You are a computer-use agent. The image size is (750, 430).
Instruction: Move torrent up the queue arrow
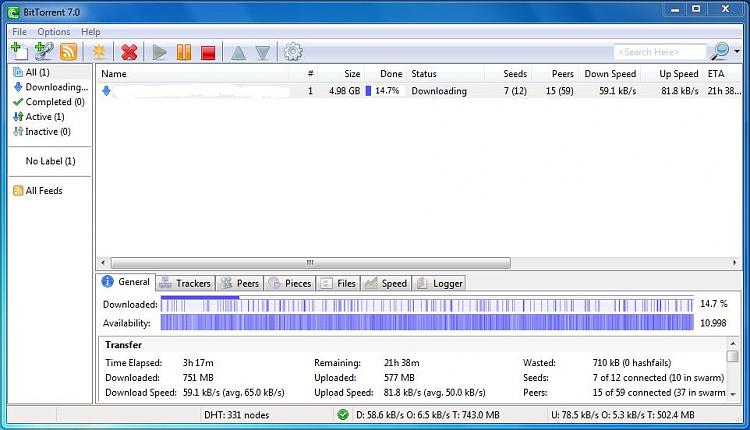238,53
